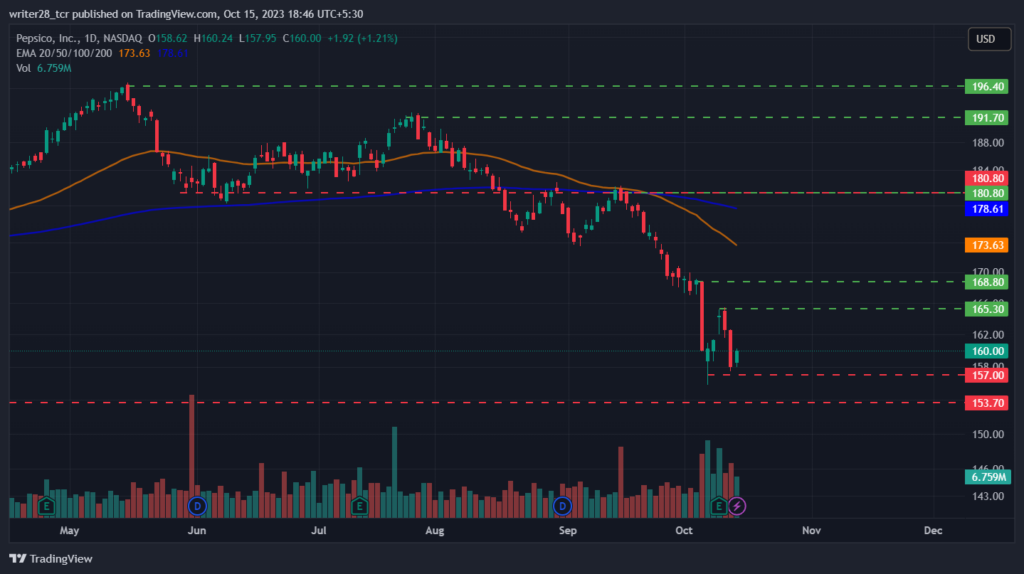This screenshot has height=574, width=1024.
Task: Click the 188.00 price scale tick
Action: 988,143
